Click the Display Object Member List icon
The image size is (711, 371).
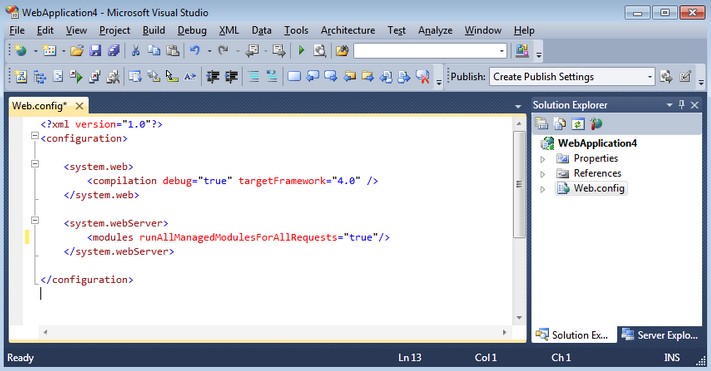tap(135, 77)
